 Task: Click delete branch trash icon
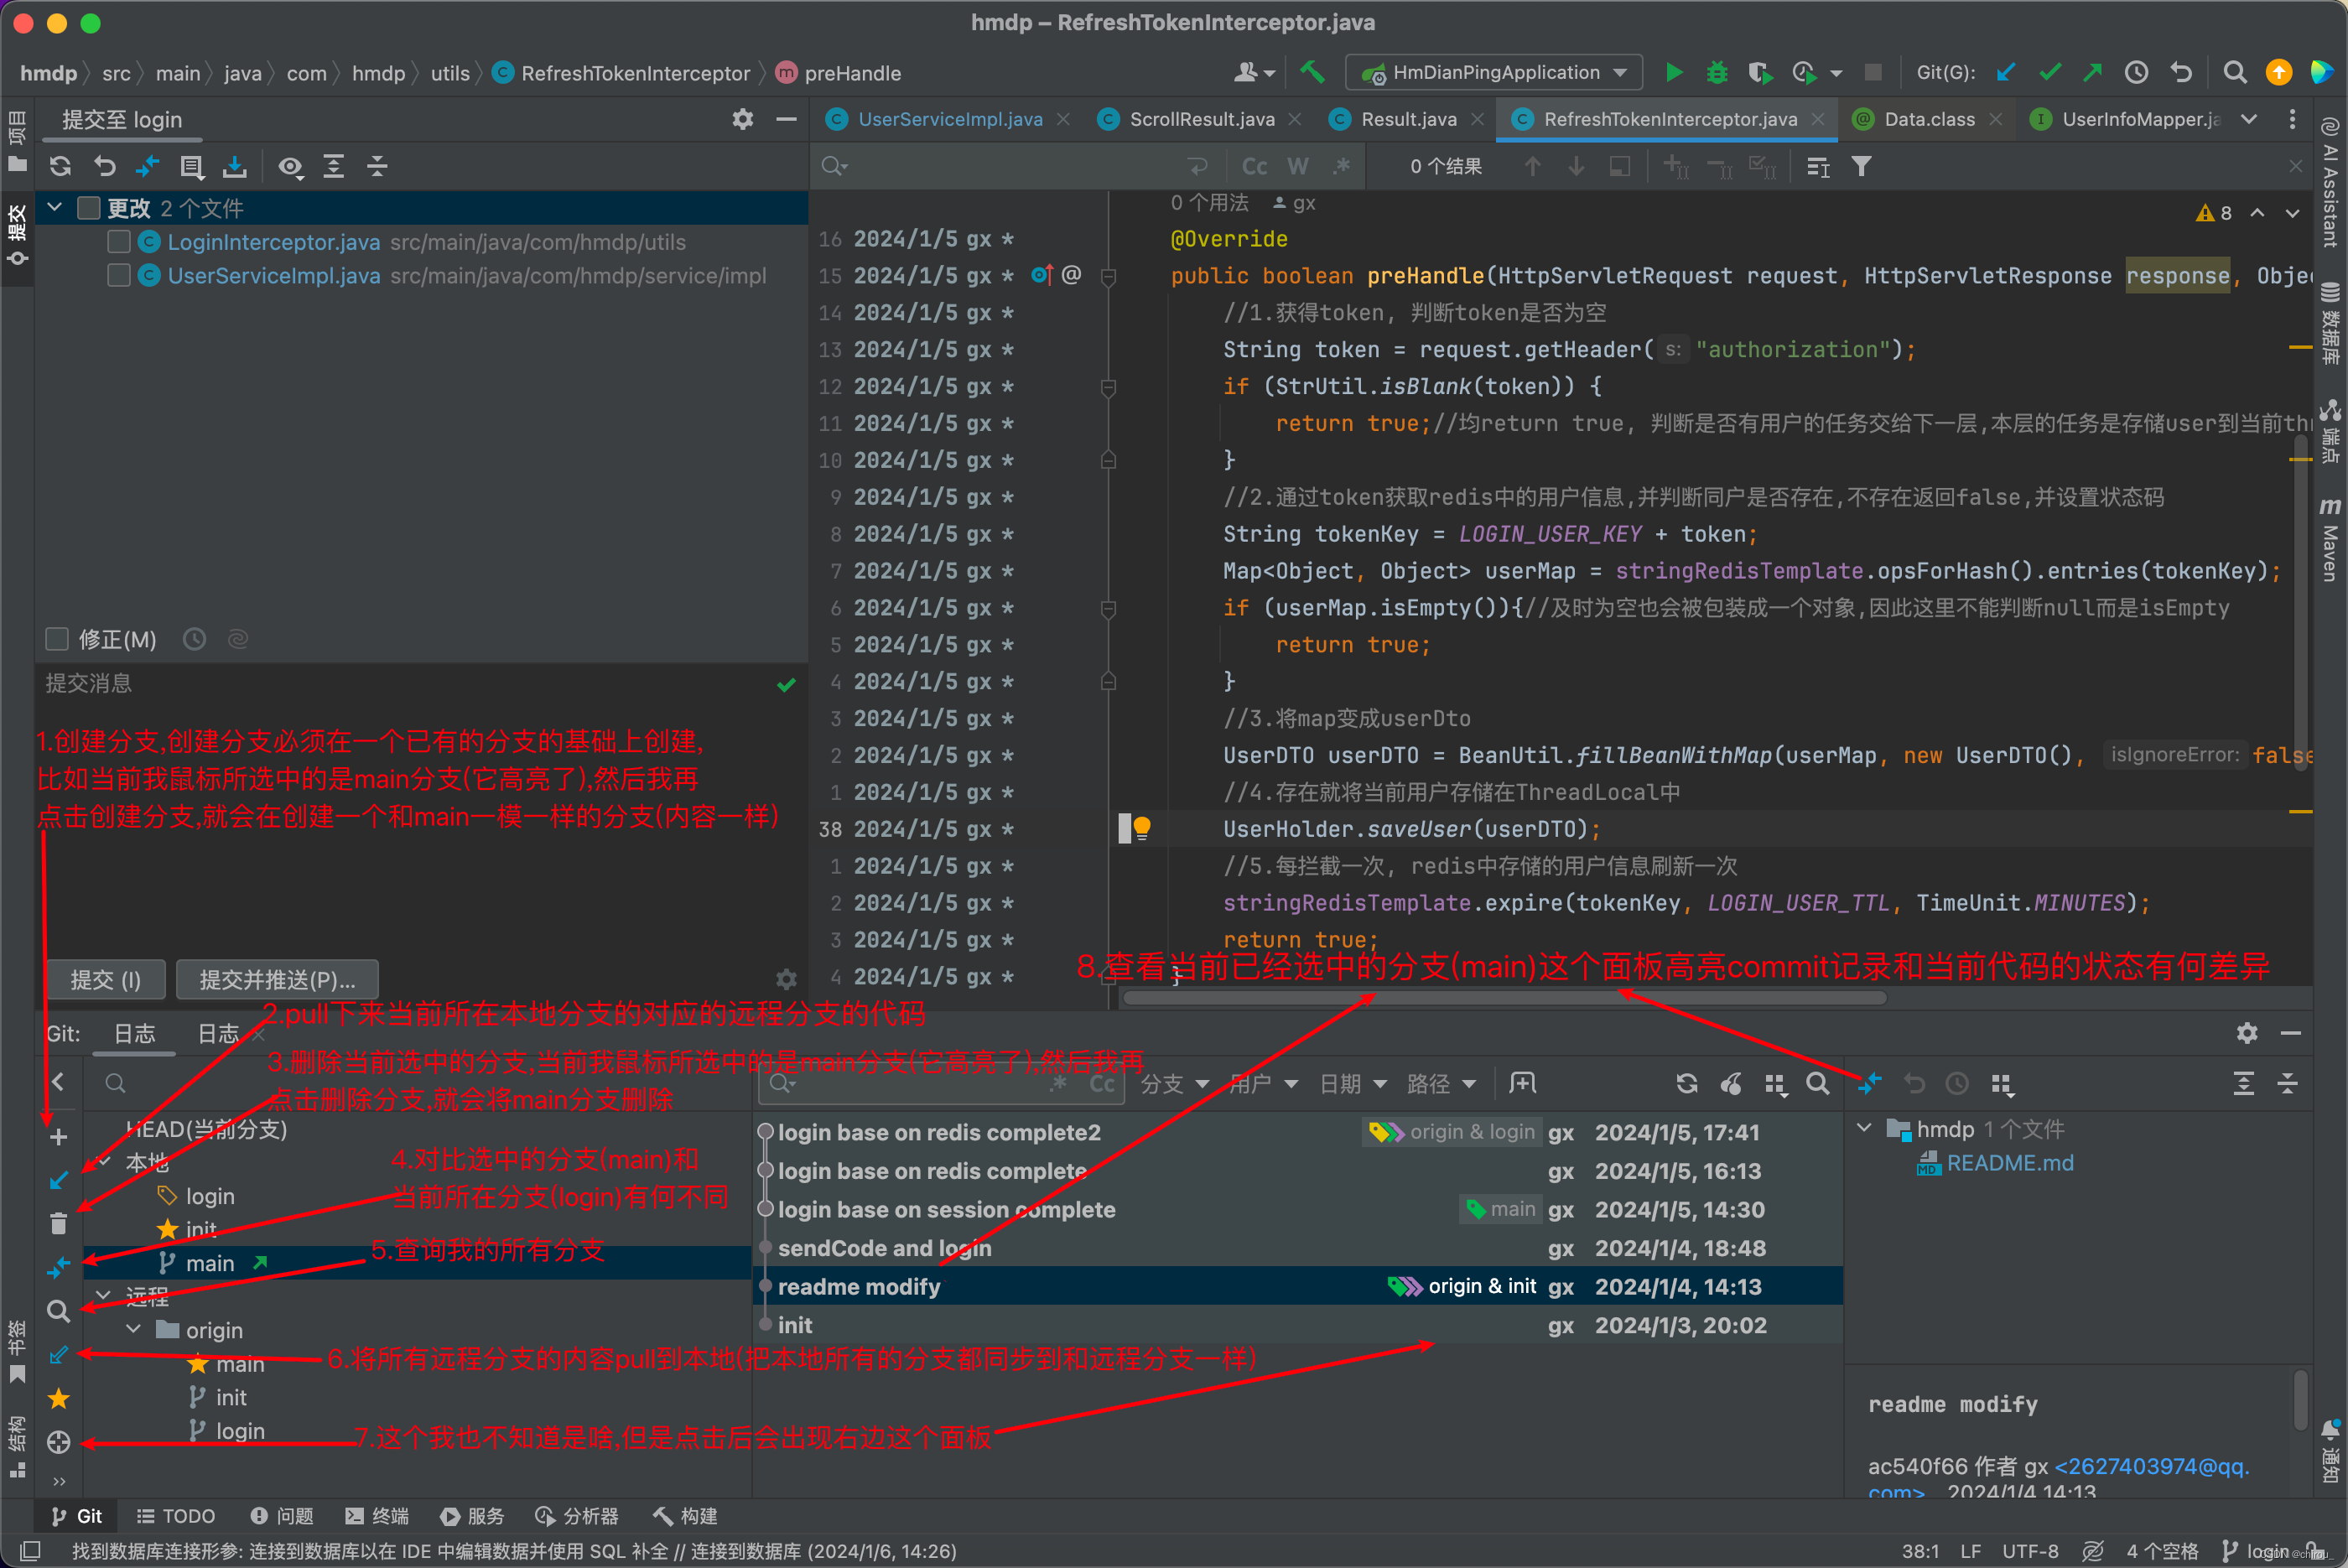point(58,1223)
